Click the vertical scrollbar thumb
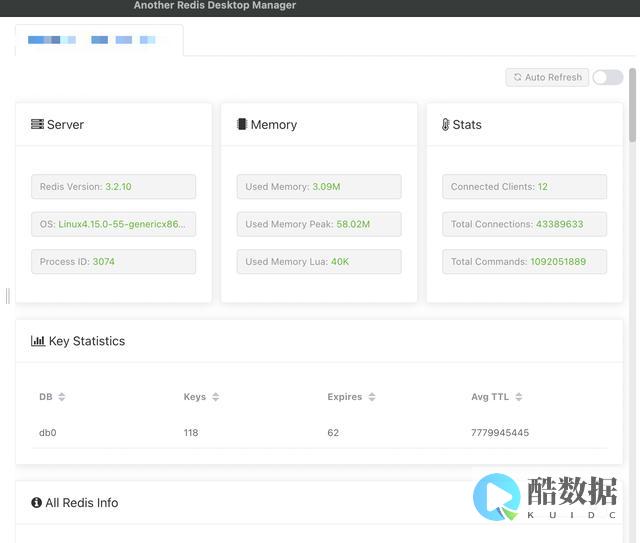Screen dimensions: 640x543 pos(632,105)
